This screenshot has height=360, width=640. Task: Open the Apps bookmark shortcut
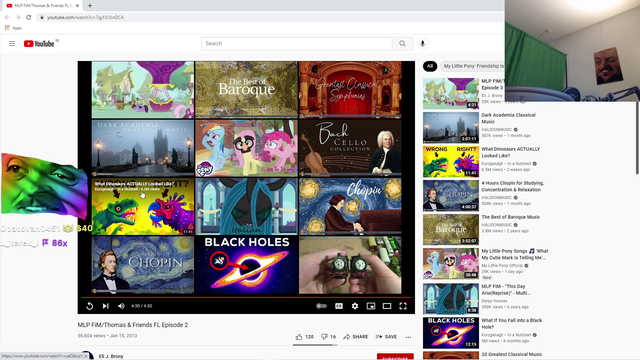click(x=13, y=28)
